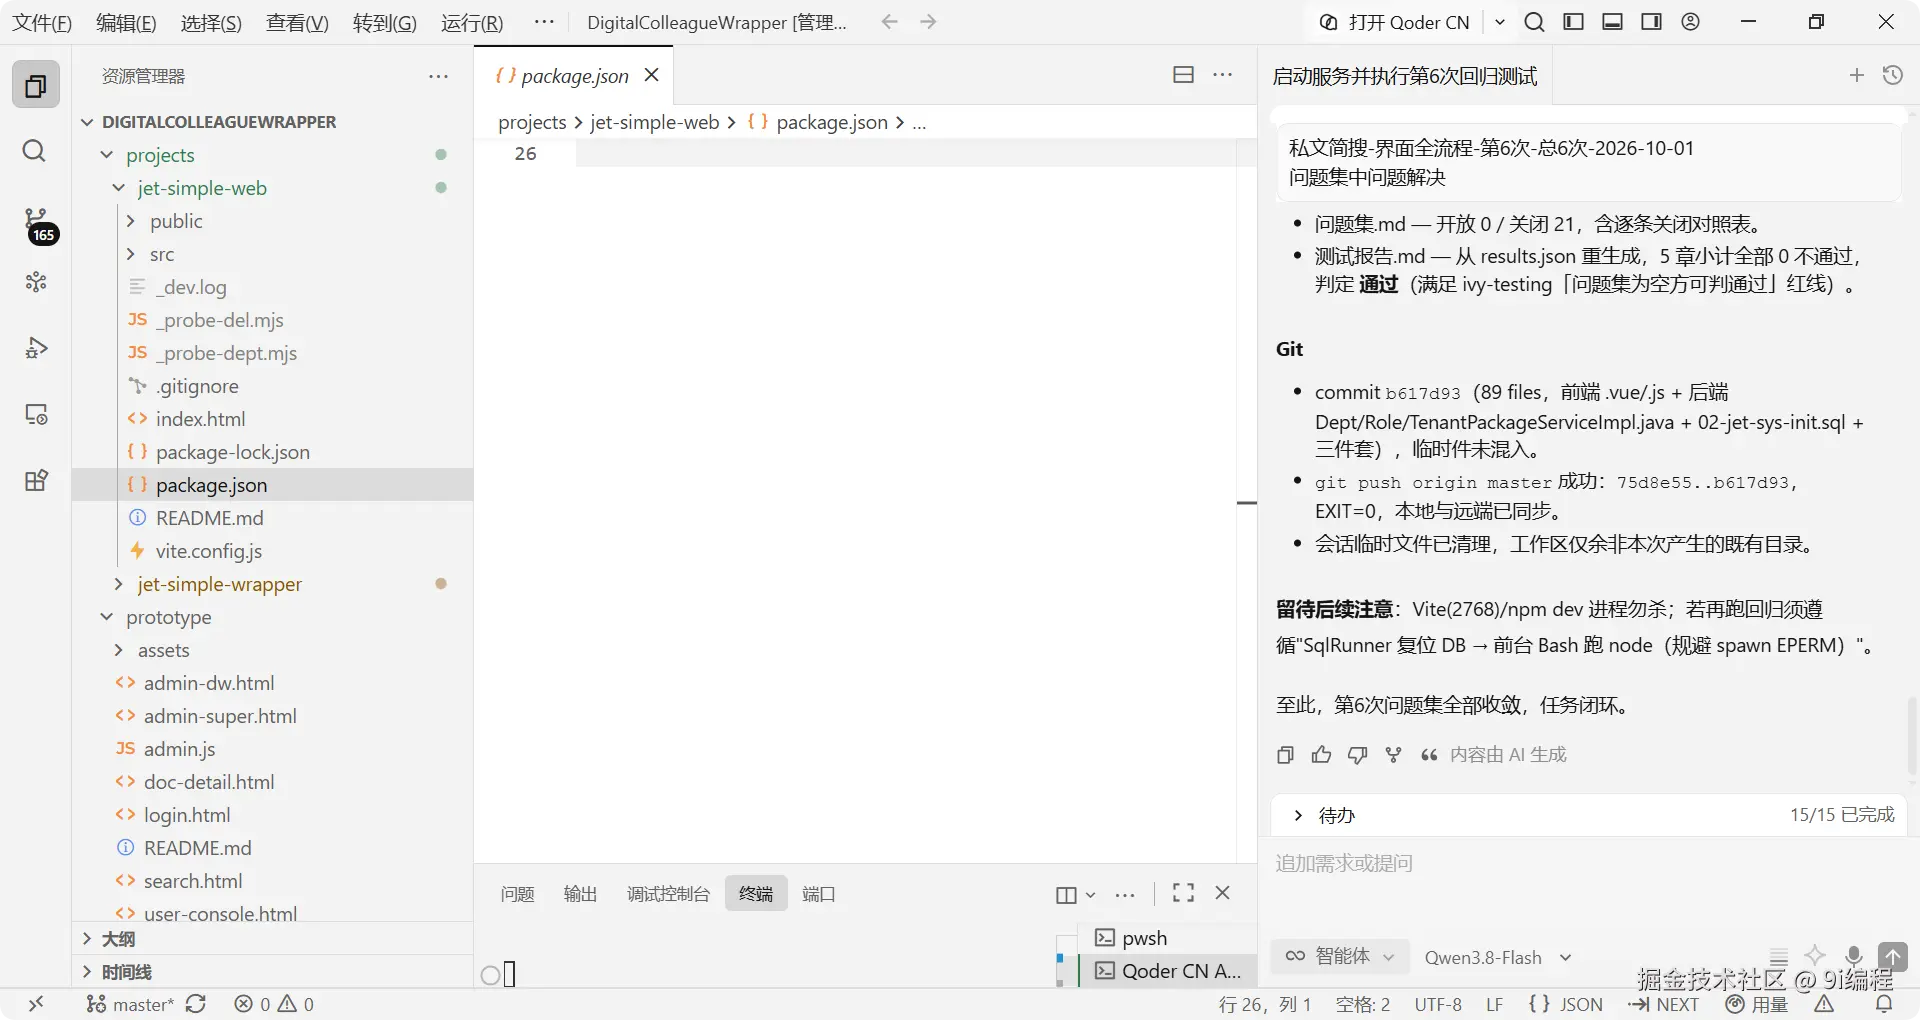
Task: Switch to the 端口 panel tab
Action: pos(818,893)
